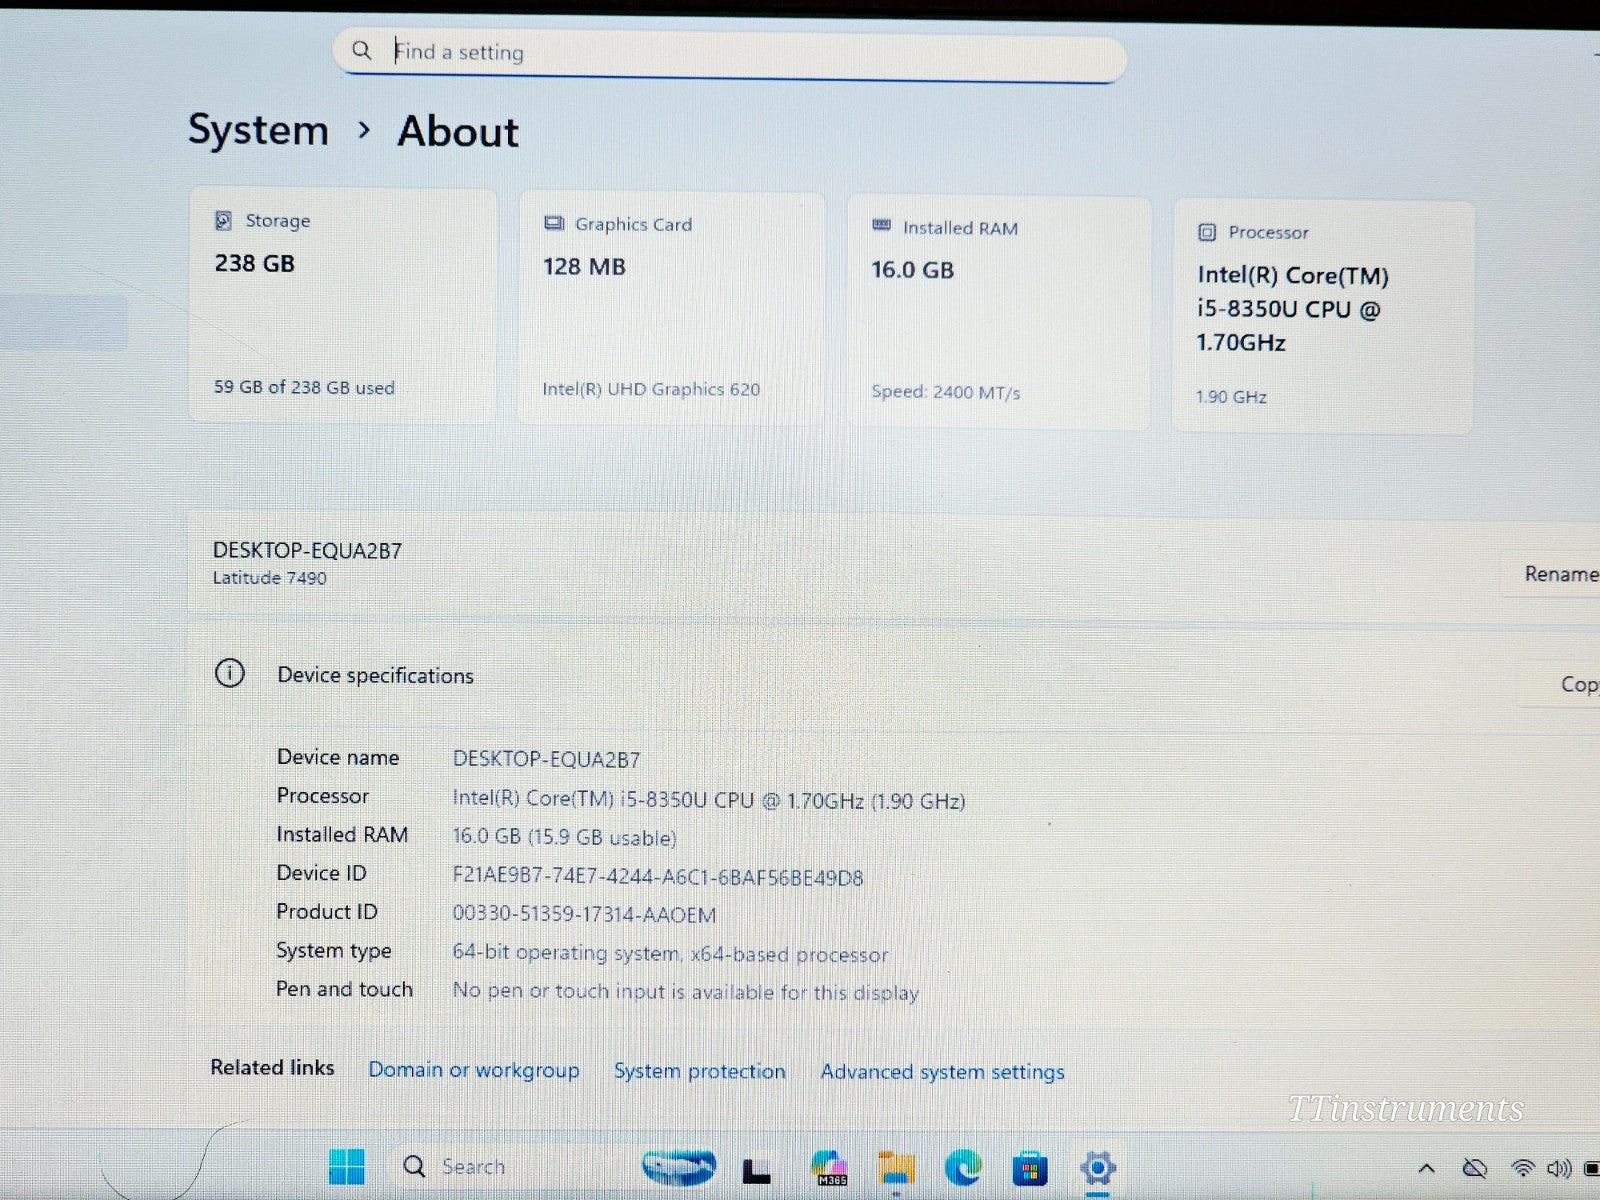Click the '64-bit operating system' system type value
Viewport: 1600px width, 1200px height.
(x=670, y=953)
